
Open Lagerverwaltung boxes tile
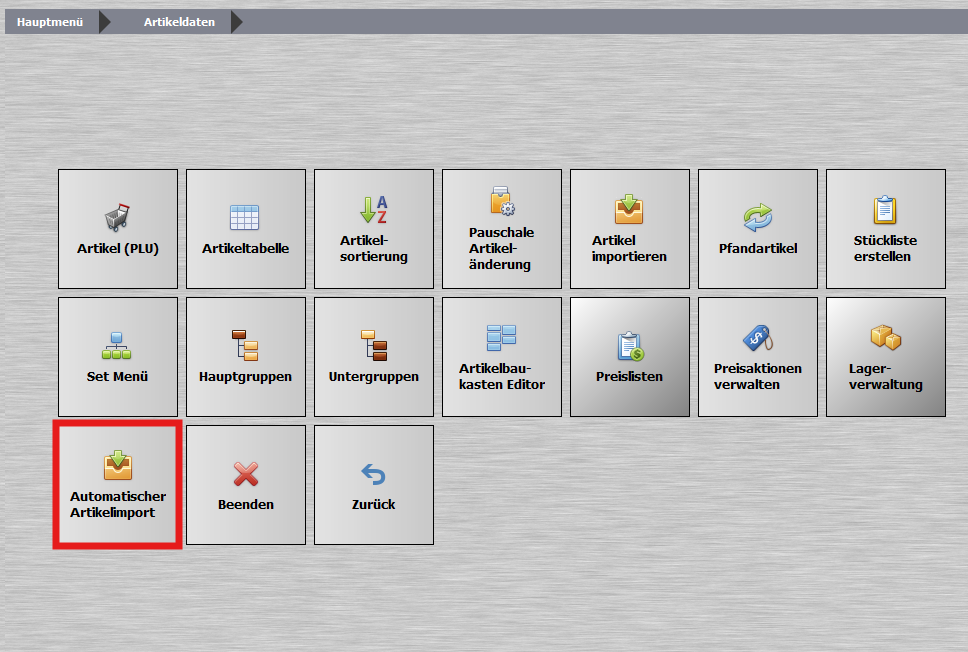tap(885, 356)
